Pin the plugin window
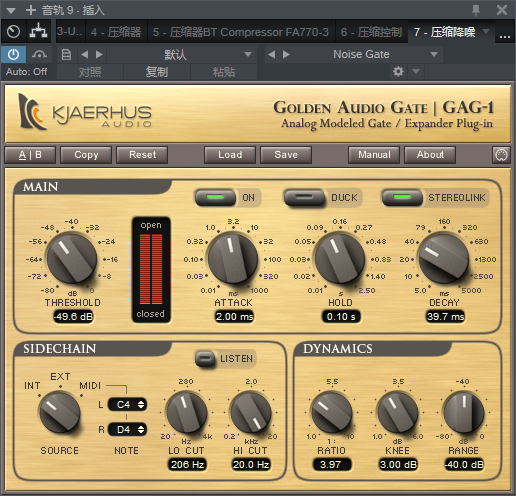Viewport: 516px width, 496px height. [476, 10]
